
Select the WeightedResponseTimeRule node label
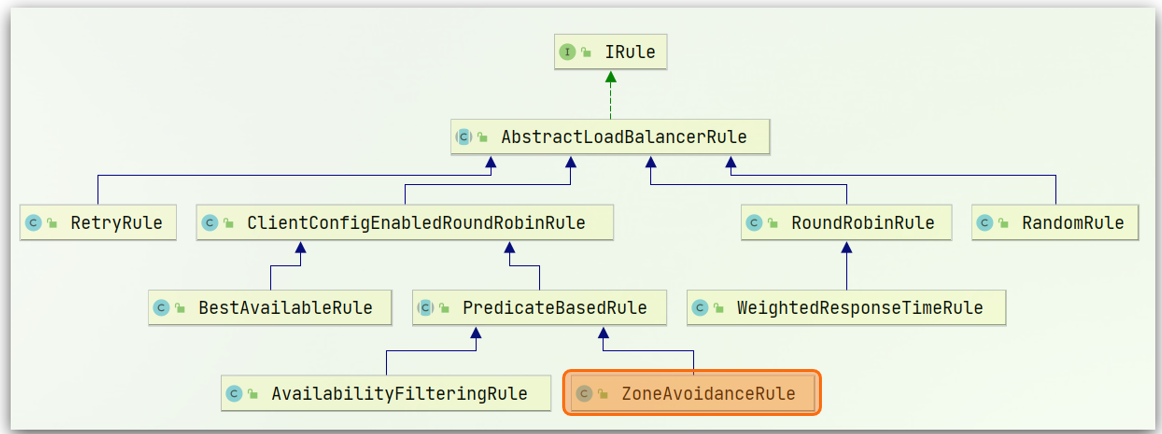pyautogui.click(x=859, y=308)
